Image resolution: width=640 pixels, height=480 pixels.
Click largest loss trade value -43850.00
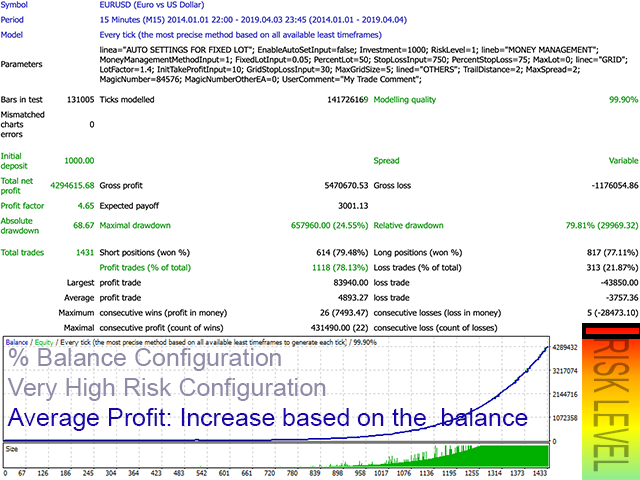pyautogui.click(x=619, y=283)
